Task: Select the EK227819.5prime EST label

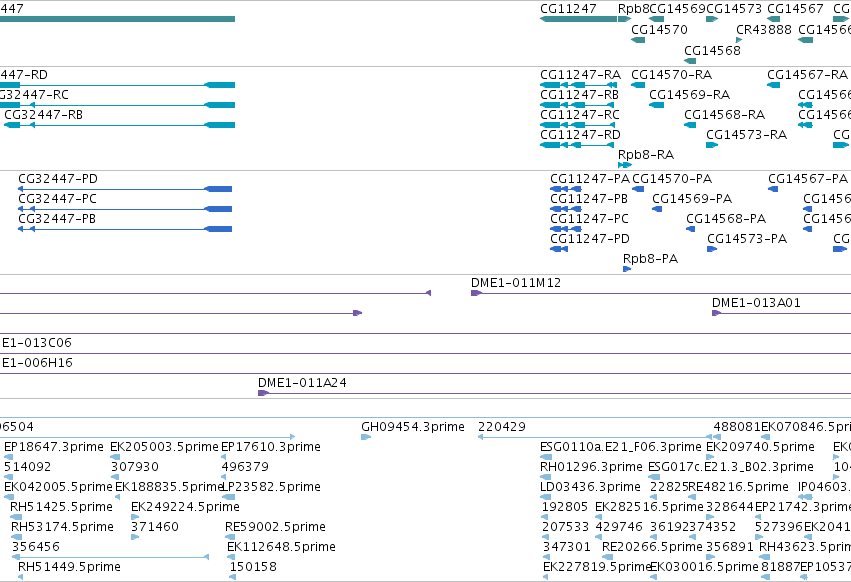Action: coord(597,567)
